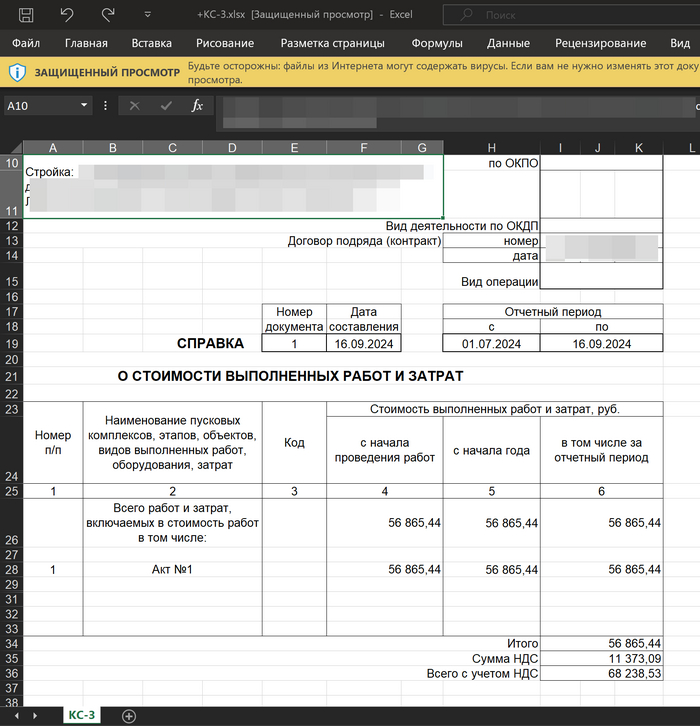Switch to the Формулы ribbon tab
The width and height of the screenshot is (700, 726).
[x=436, y=44]
